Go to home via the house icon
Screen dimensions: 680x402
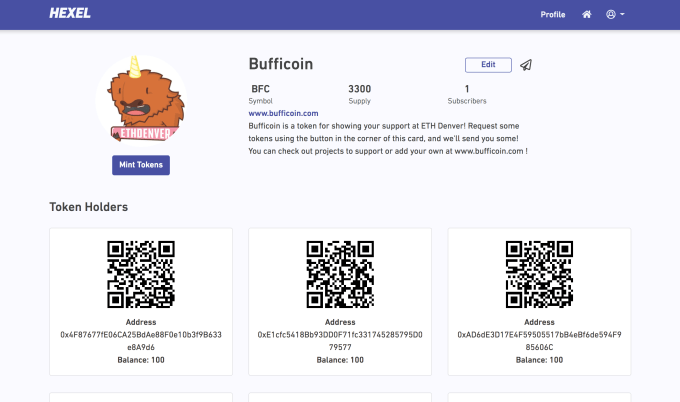587,14
